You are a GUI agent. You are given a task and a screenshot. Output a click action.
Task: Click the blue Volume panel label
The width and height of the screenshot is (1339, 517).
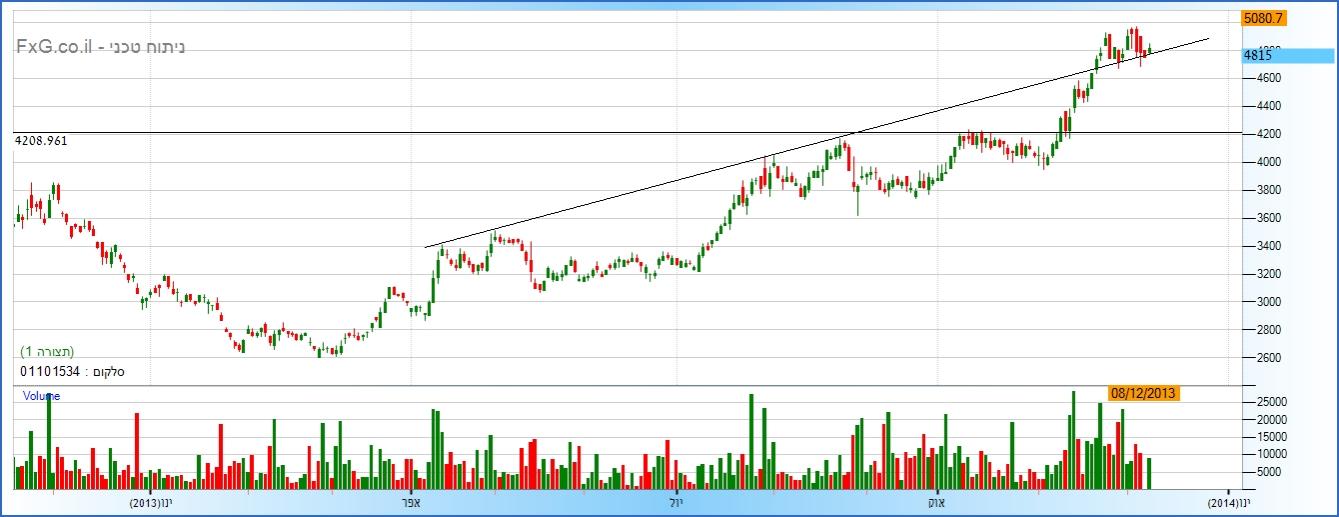[x=41, y=396]
